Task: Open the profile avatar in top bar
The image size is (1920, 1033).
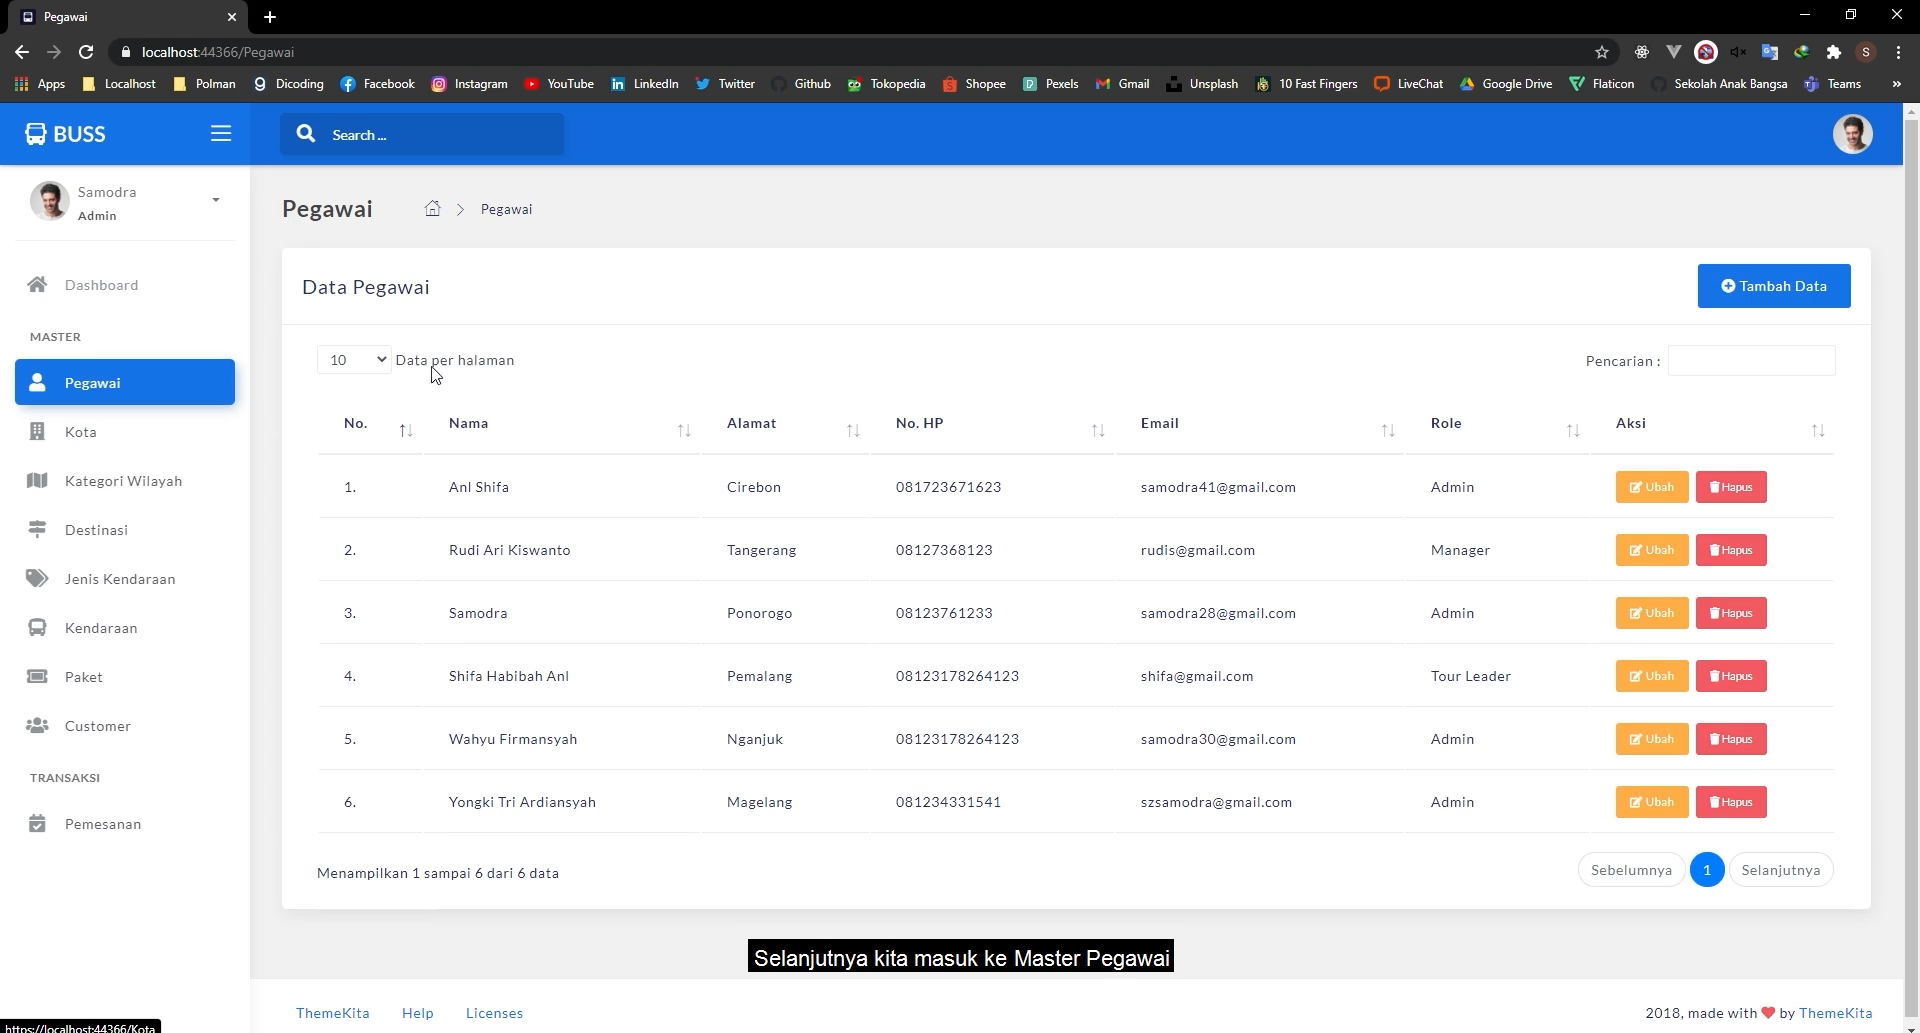Action: [1852, 134]
